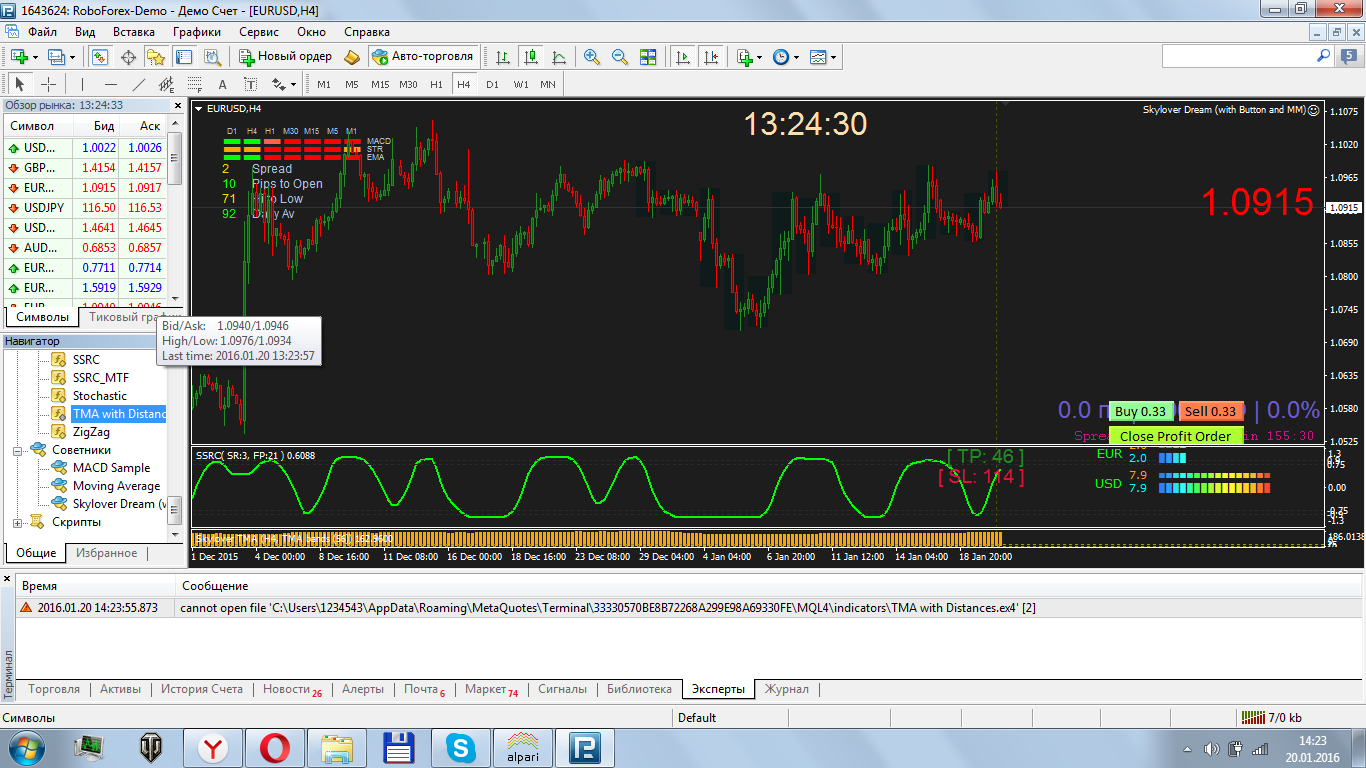The image size is (1366, 768).
Task: Switch to the Журнал tab
Action: (x=787, y=689)
